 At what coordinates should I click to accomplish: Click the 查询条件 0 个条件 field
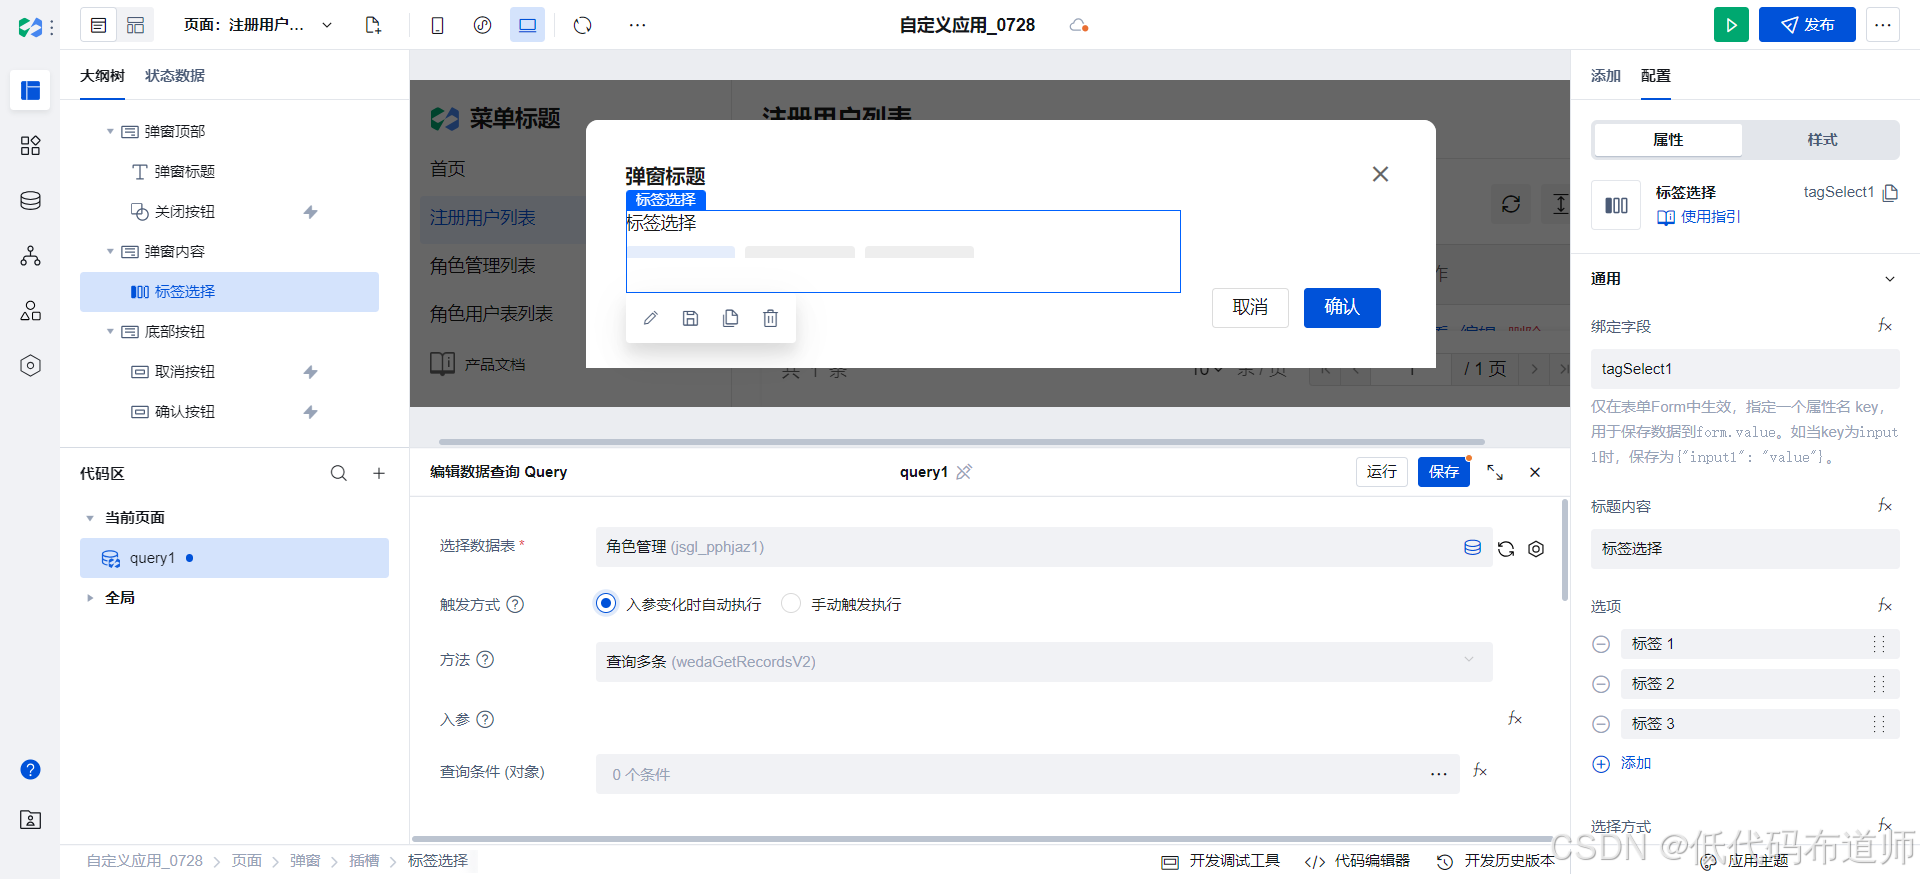pos(1028,774)
